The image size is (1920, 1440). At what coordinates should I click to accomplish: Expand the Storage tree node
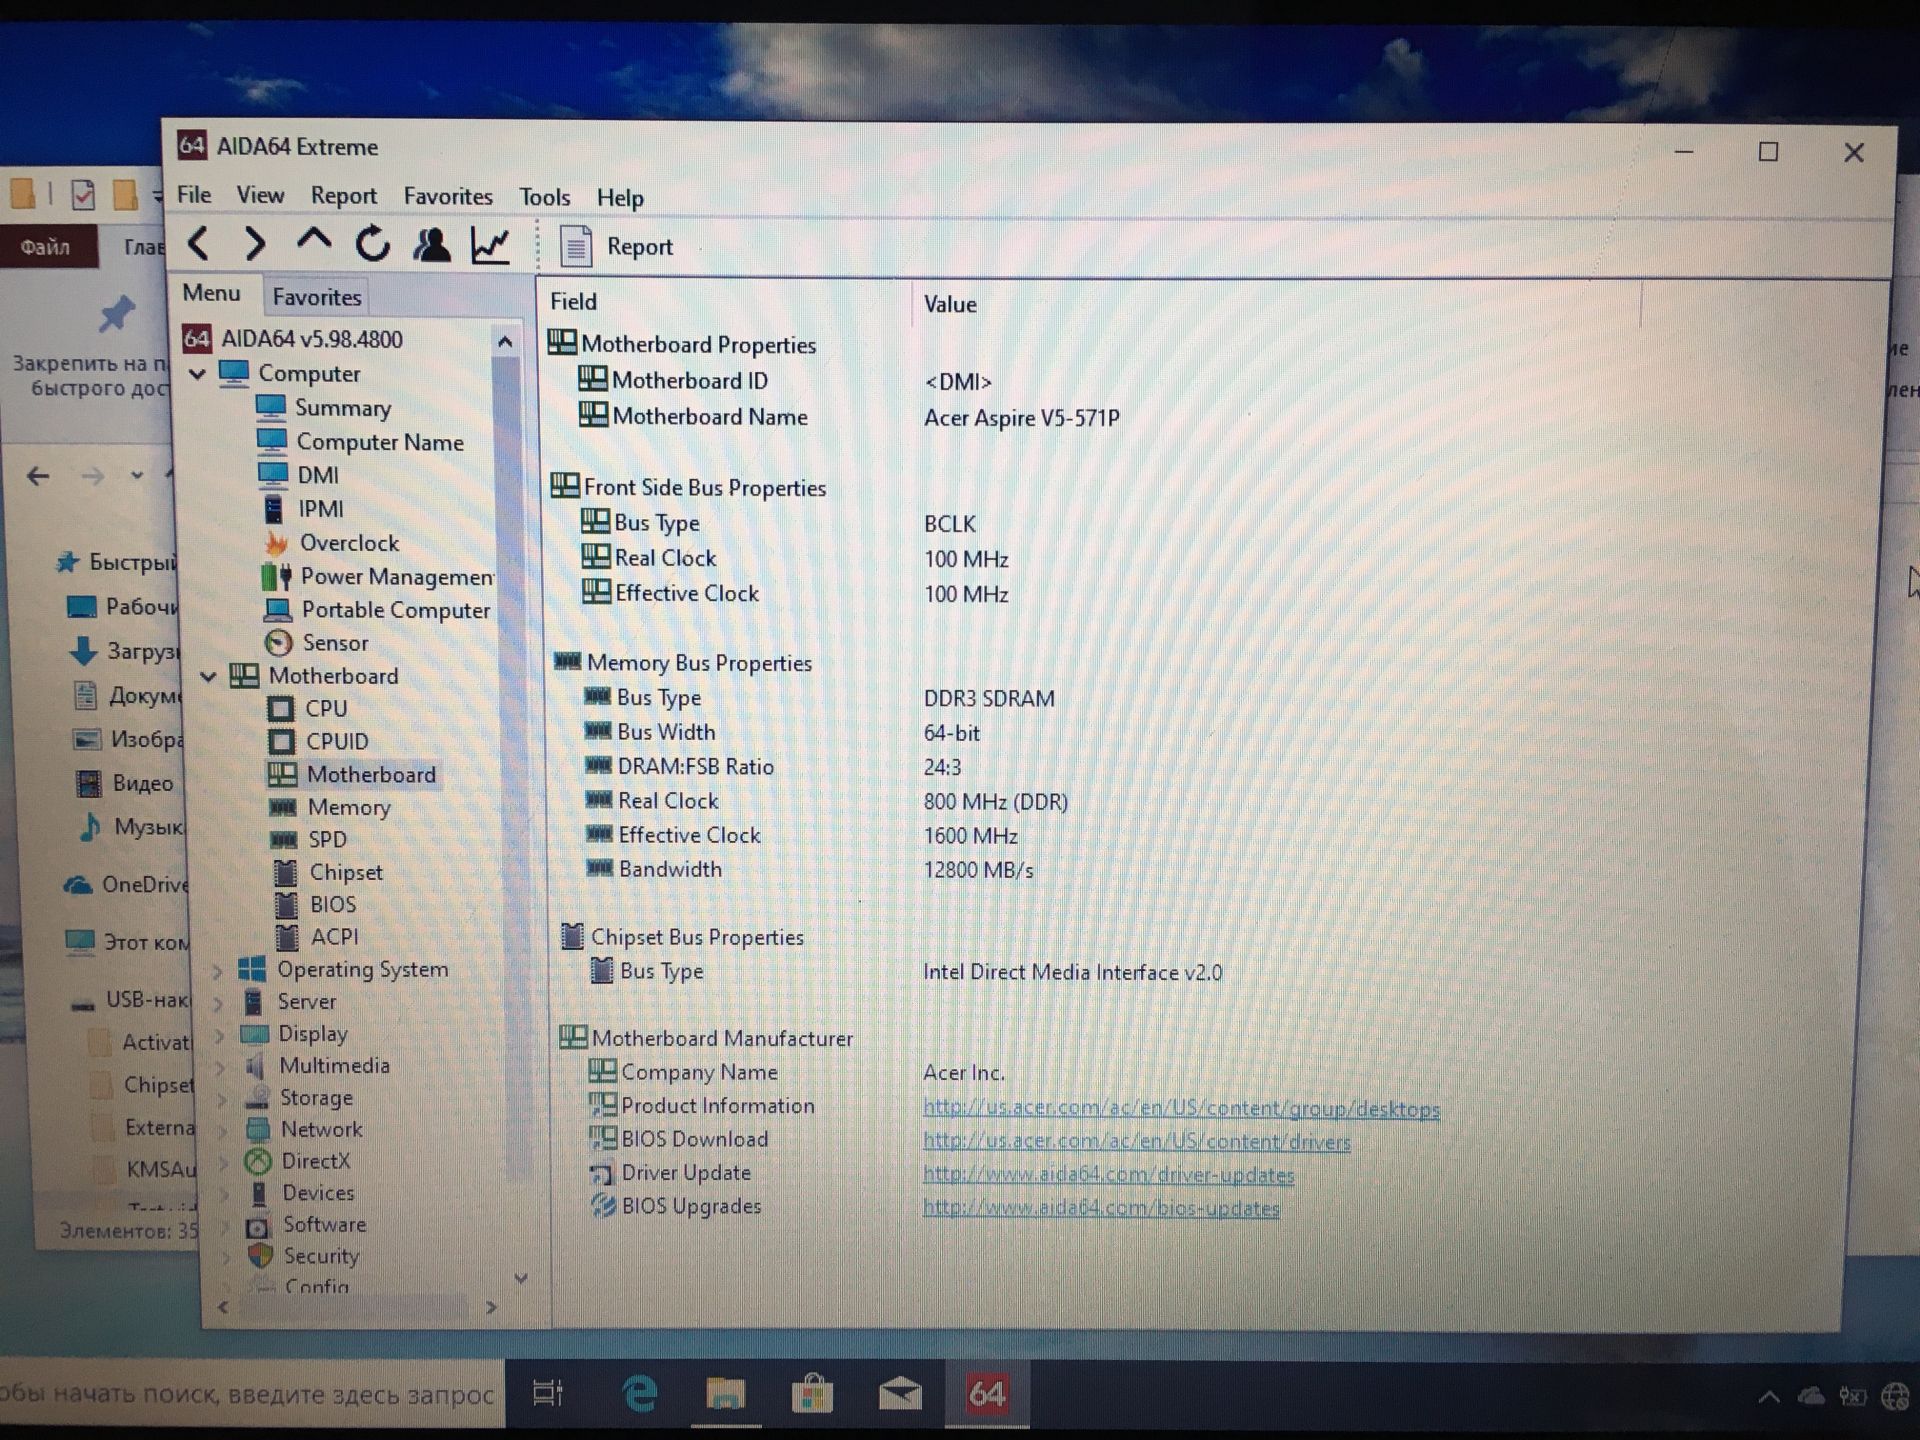[221, 1098]
